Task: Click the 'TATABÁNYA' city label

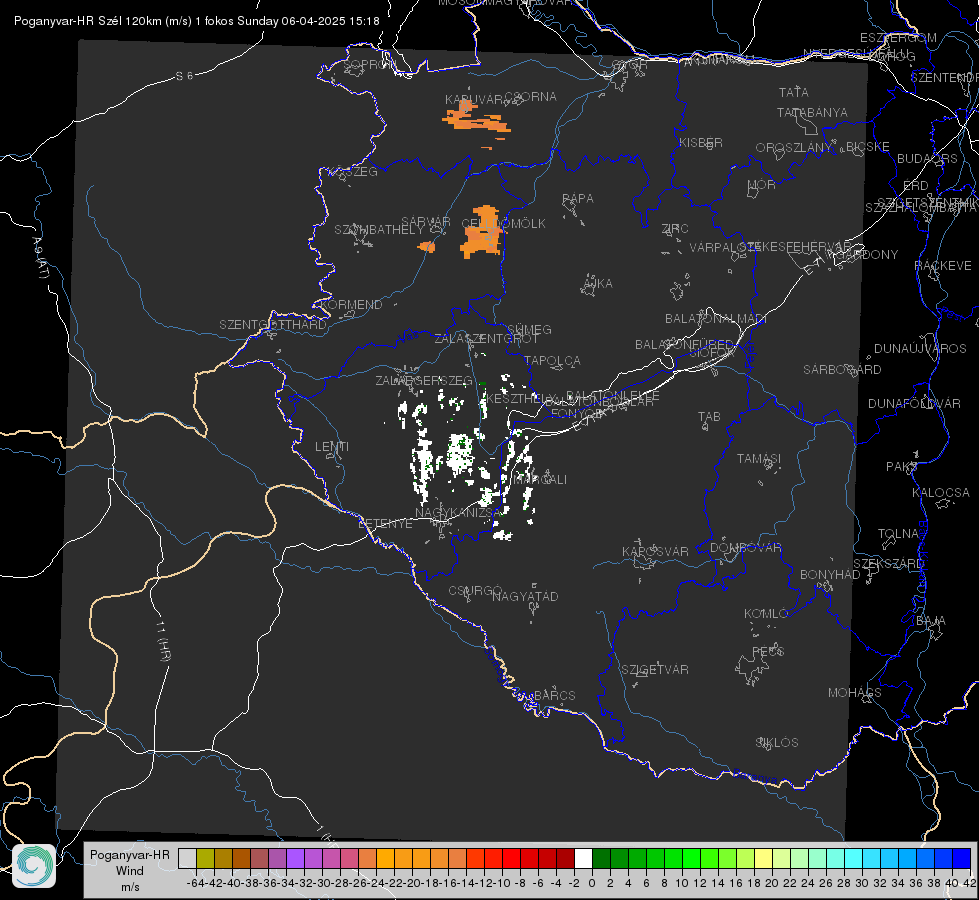Action: point(812,112)
